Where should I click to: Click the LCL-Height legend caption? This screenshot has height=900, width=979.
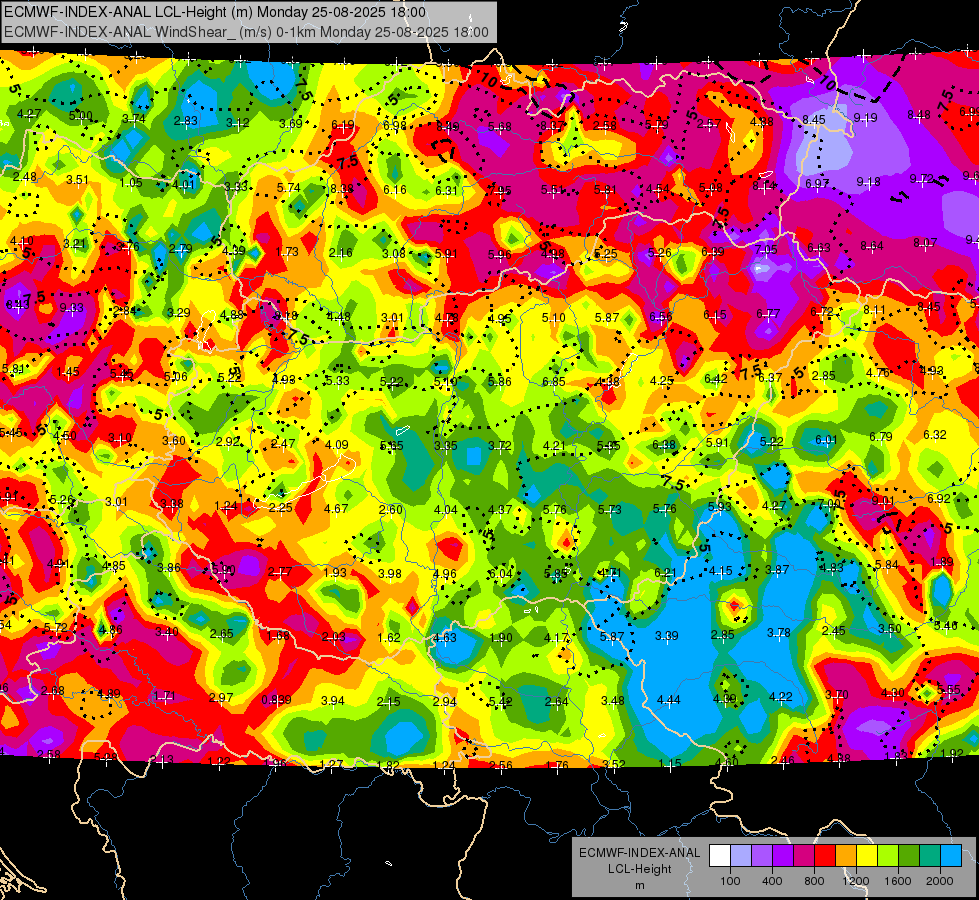coord(640,869)
